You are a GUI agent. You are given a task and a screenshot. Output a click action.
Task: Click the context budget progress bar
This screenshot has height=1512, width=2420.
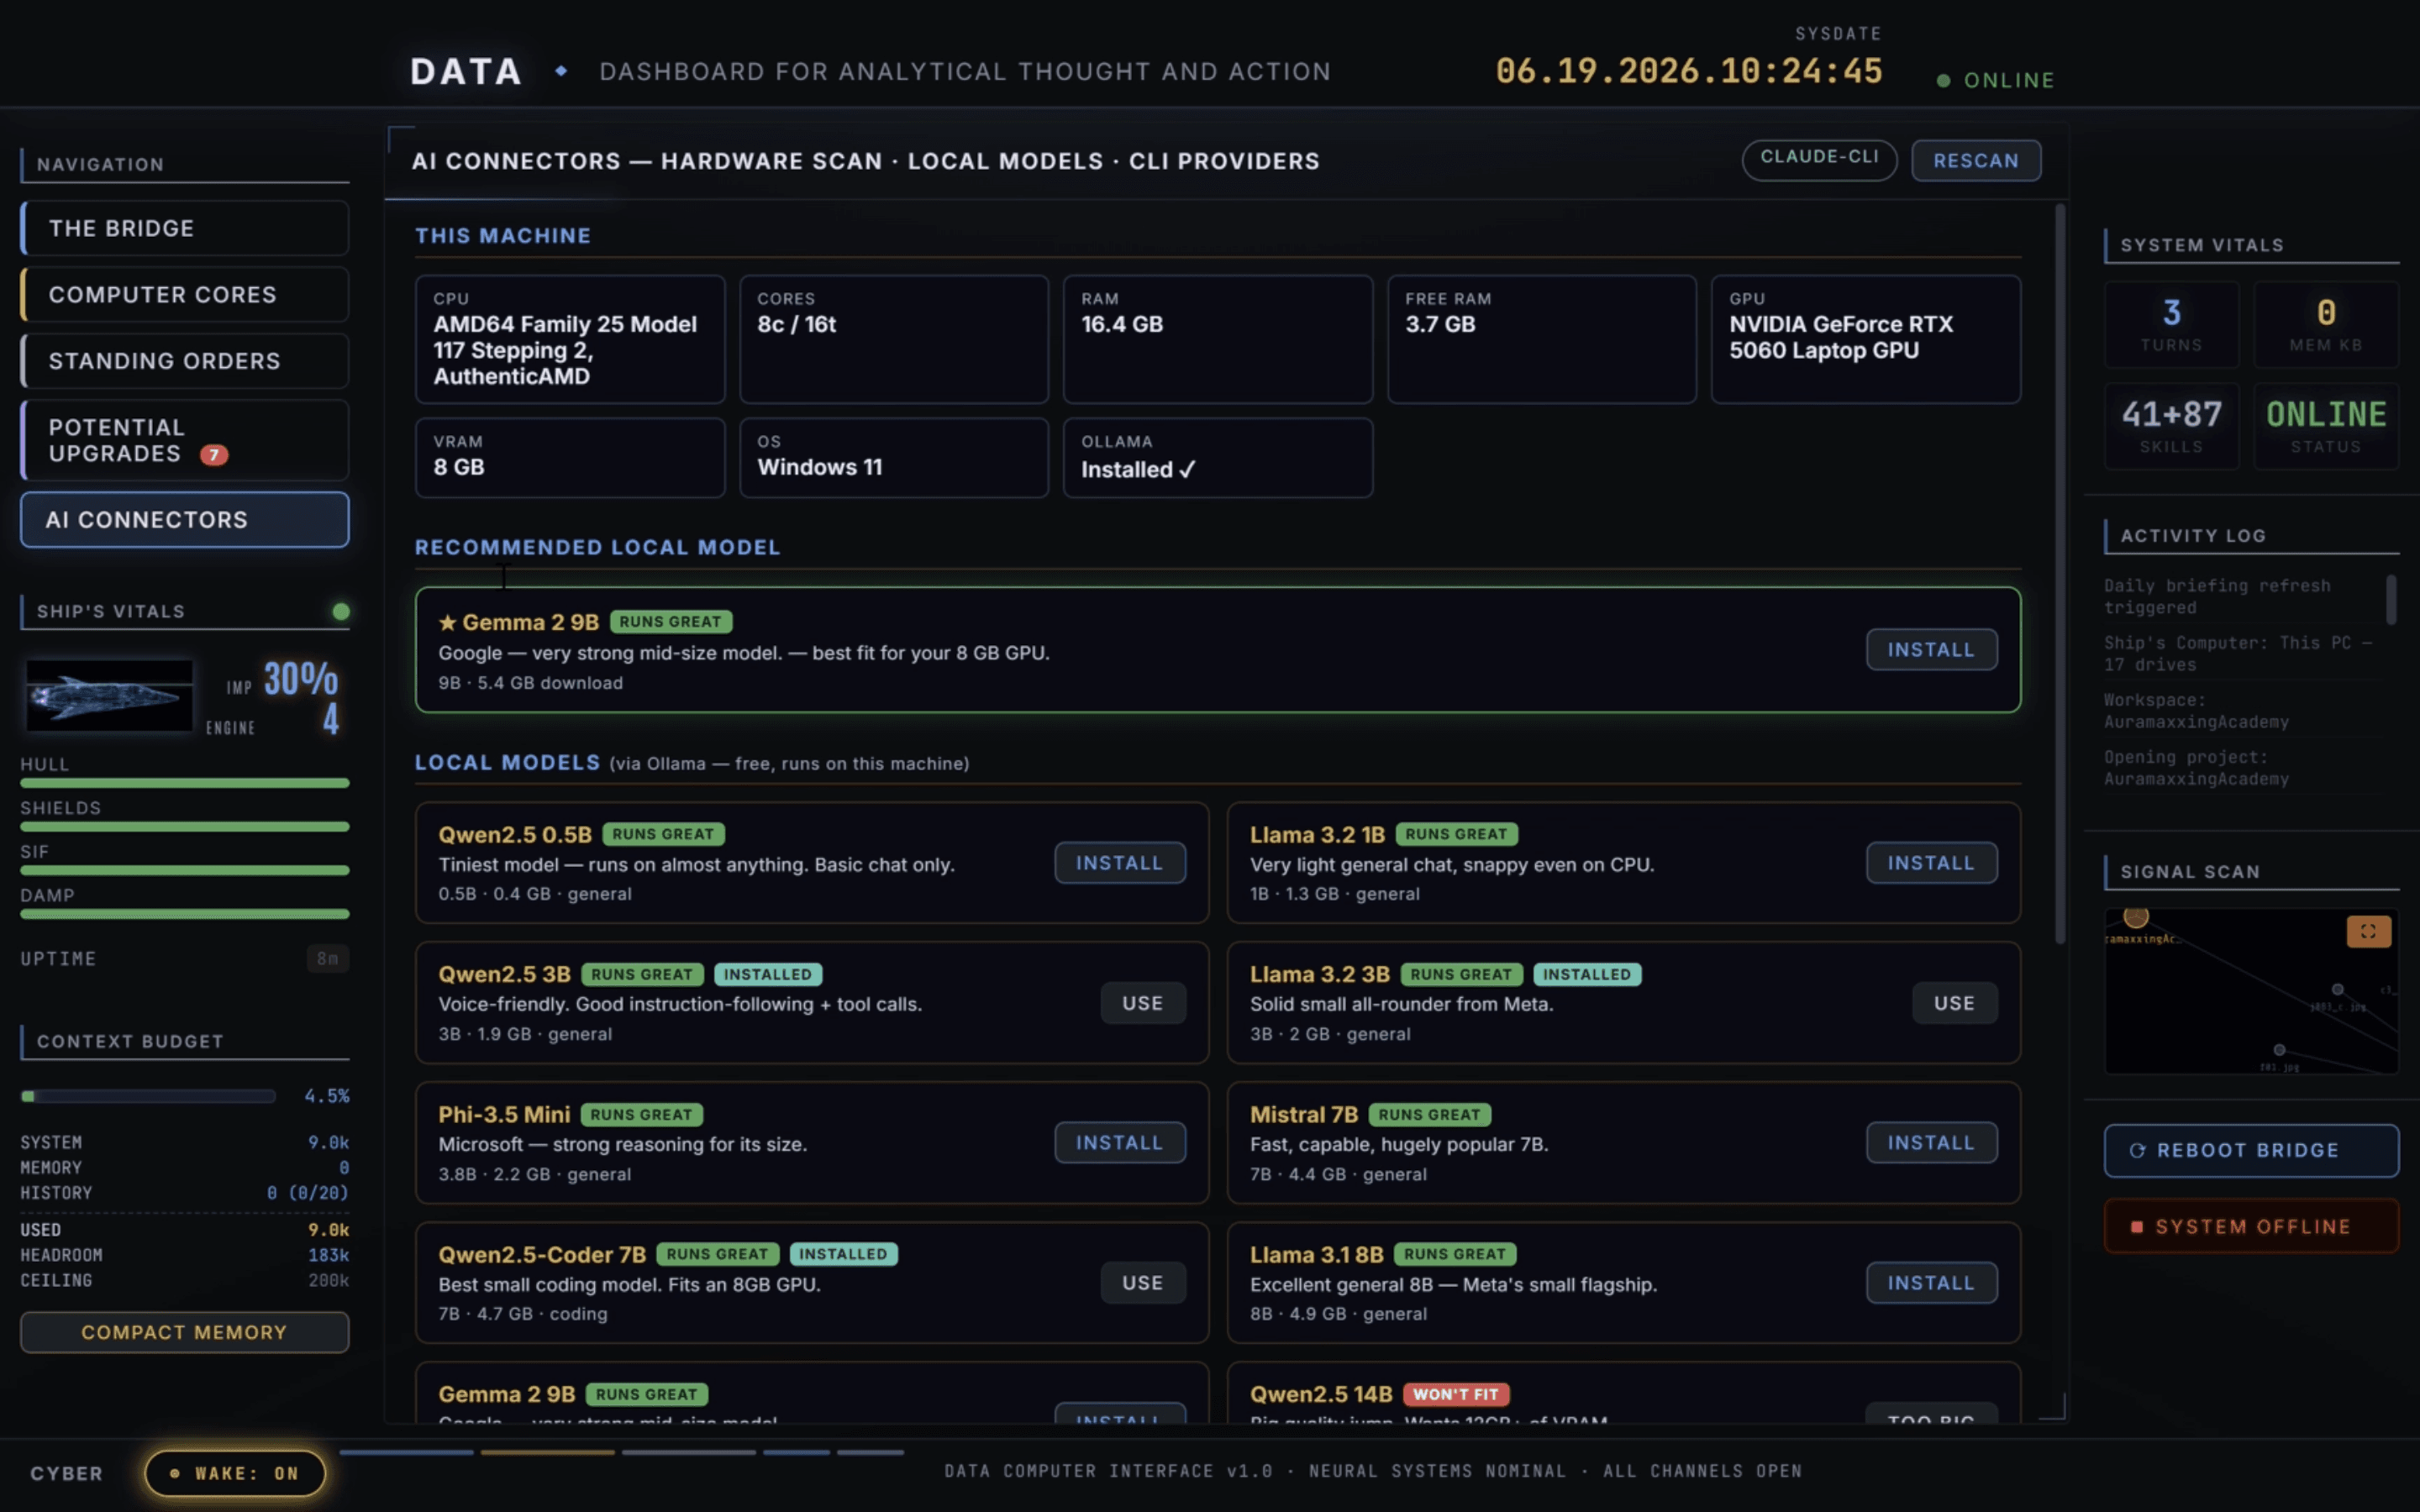pos(148,1096)
